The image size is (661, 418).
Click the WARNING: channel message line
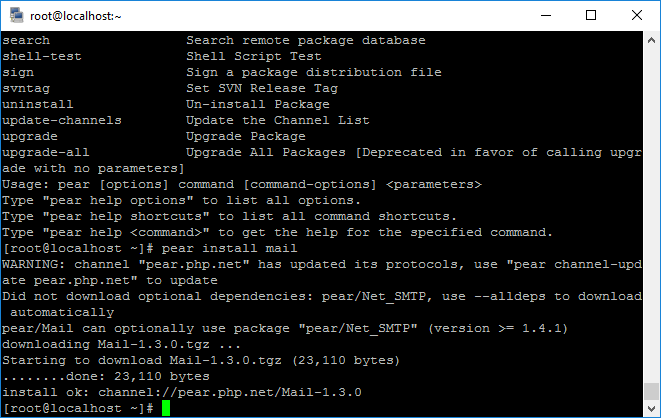click(322, 272)
